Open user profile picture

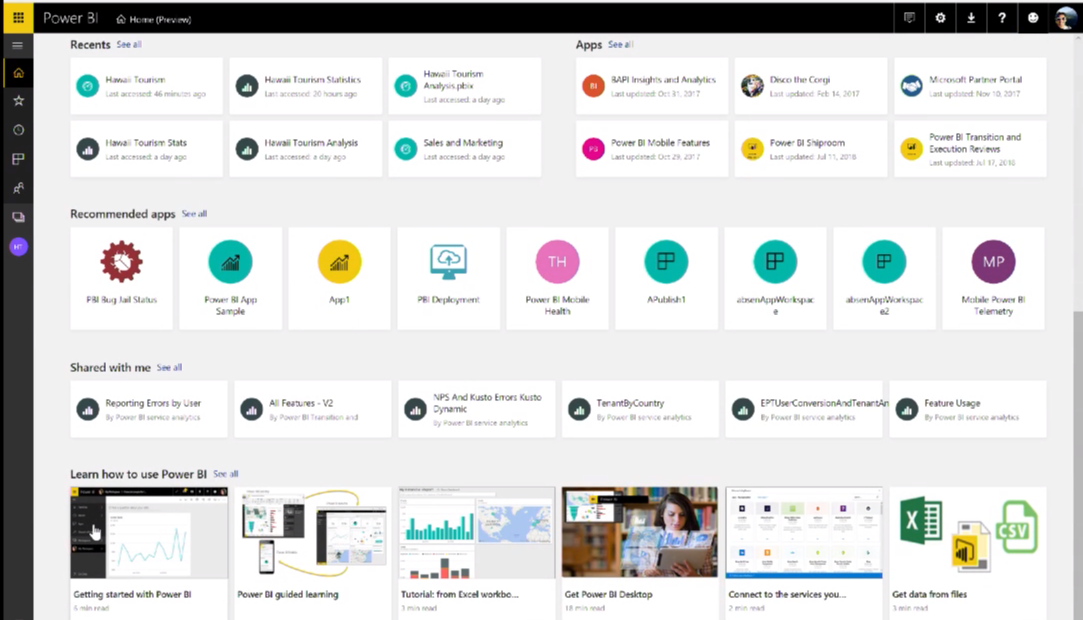(x=1064, y=18)
